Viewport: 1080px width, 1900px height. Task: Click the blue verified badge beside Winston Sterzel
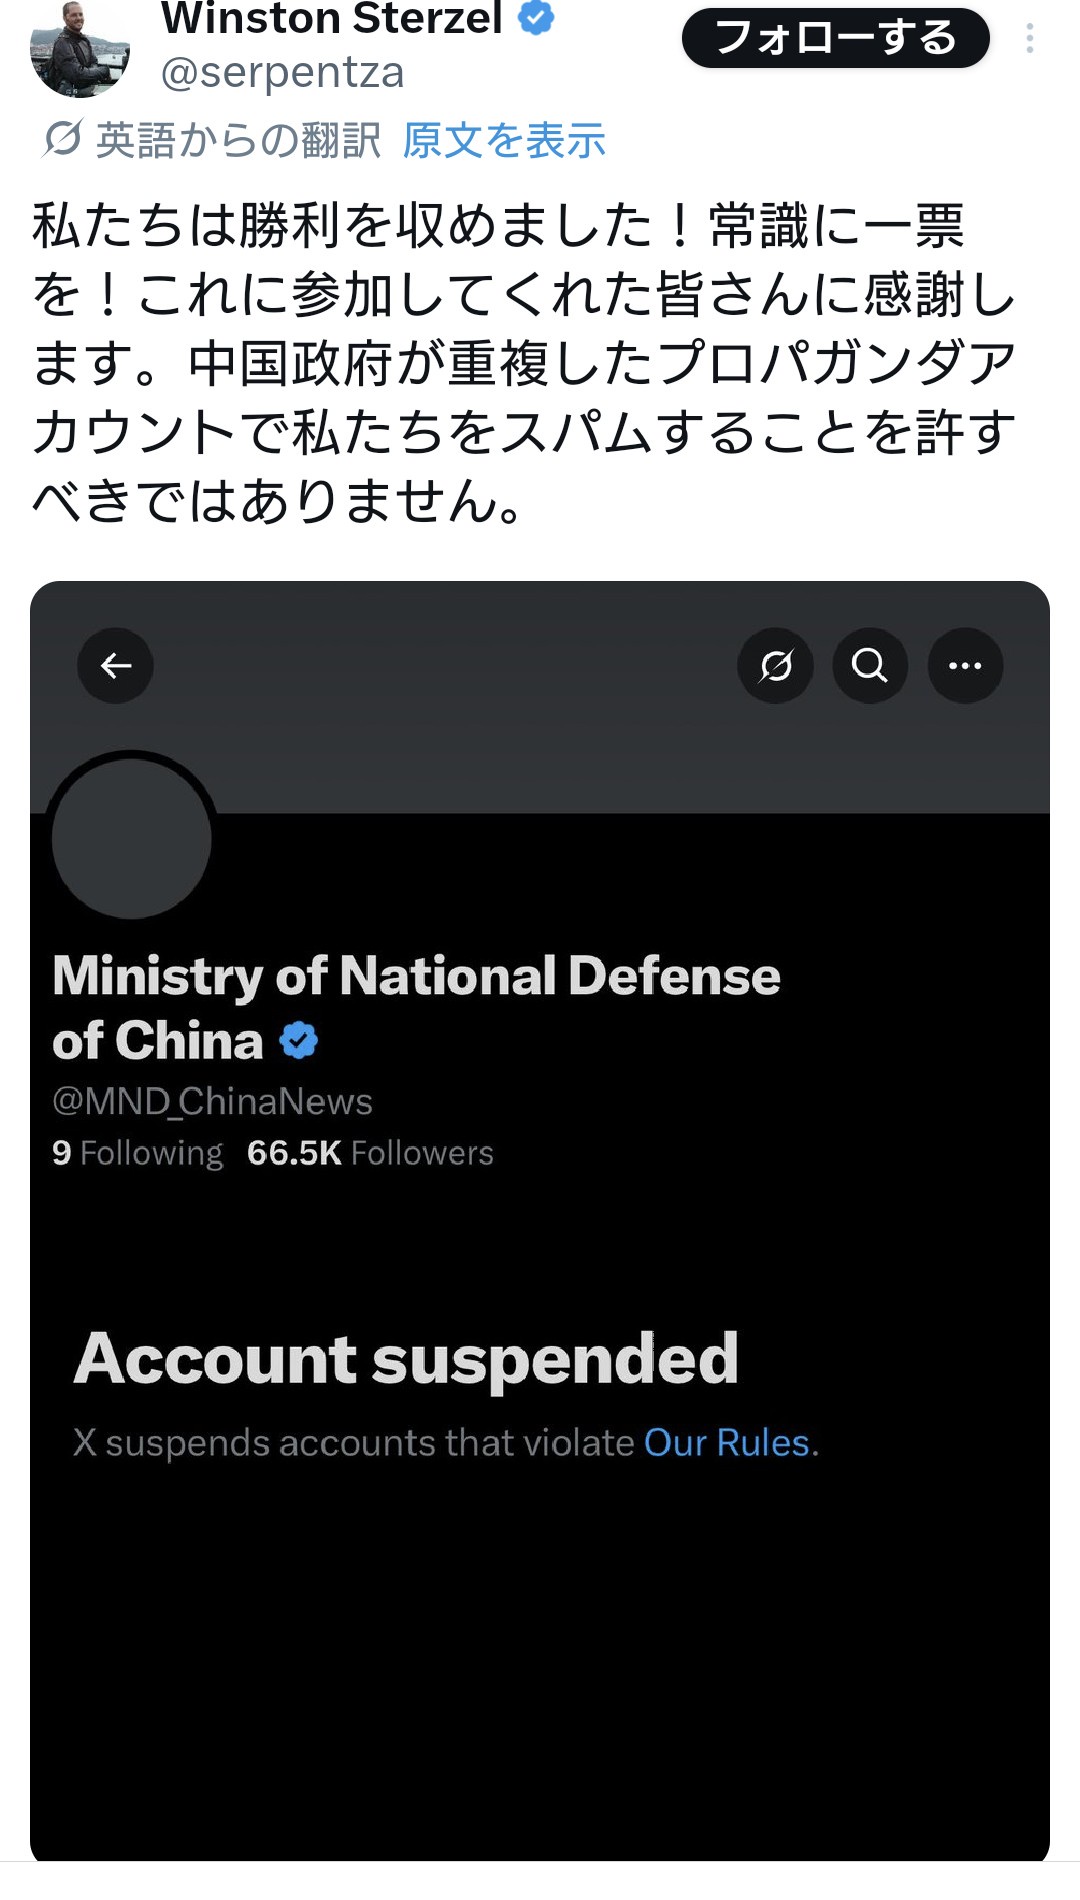pyautogui.click(x=537, y=17)
